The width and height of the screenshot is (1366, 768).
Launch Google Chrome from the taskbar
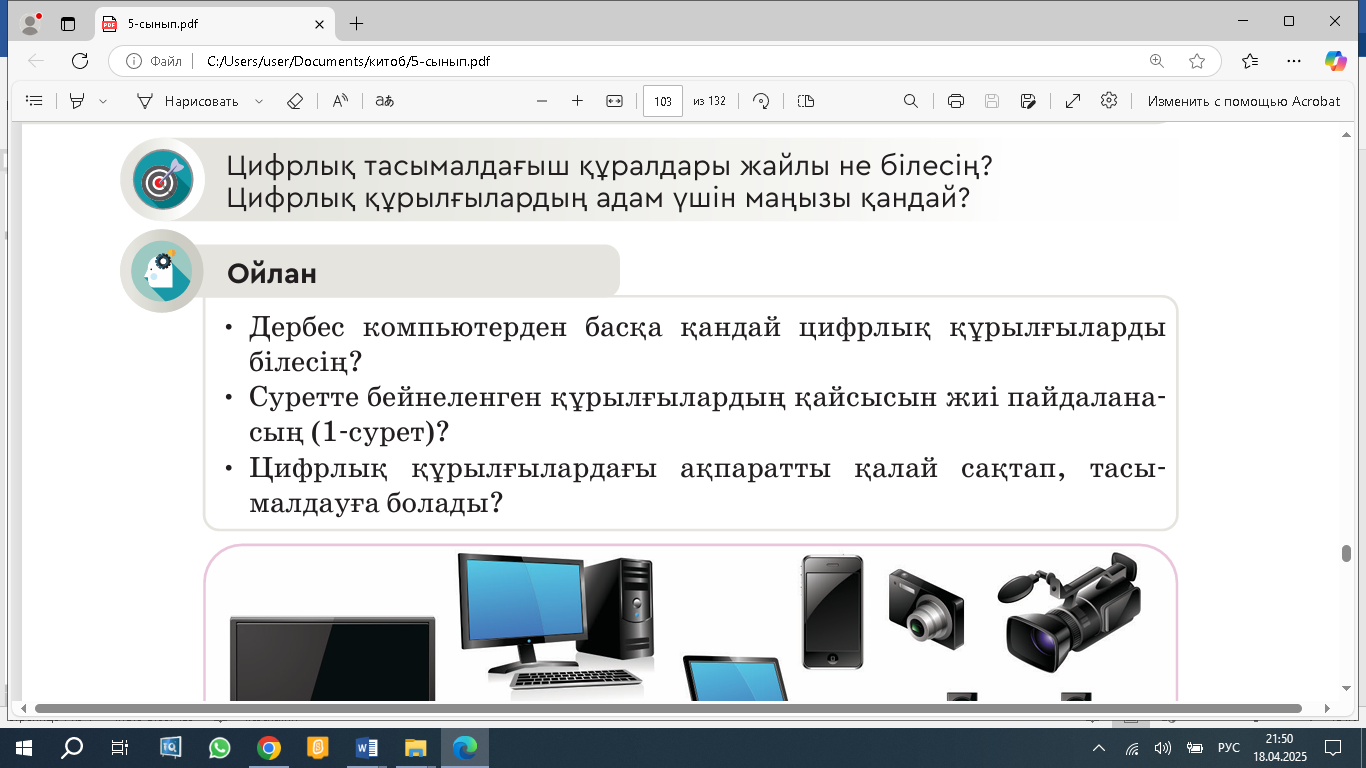point(268,747)
